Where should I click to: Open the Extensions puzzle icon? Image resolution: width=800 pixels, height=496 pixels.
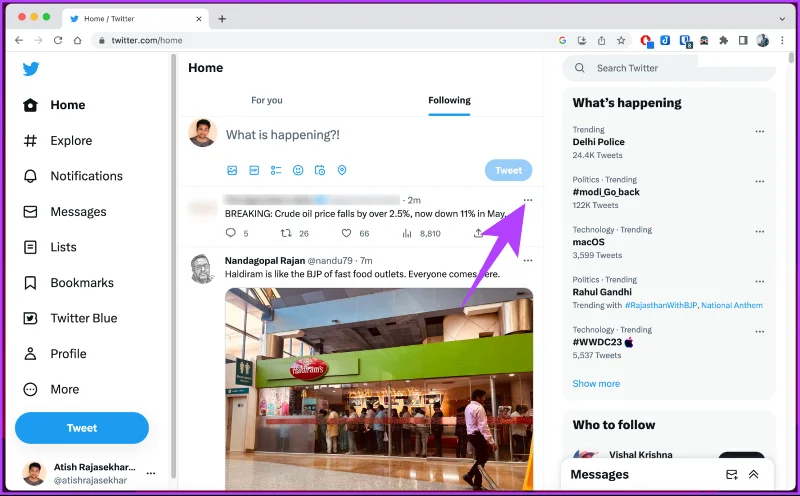(723, 40)
